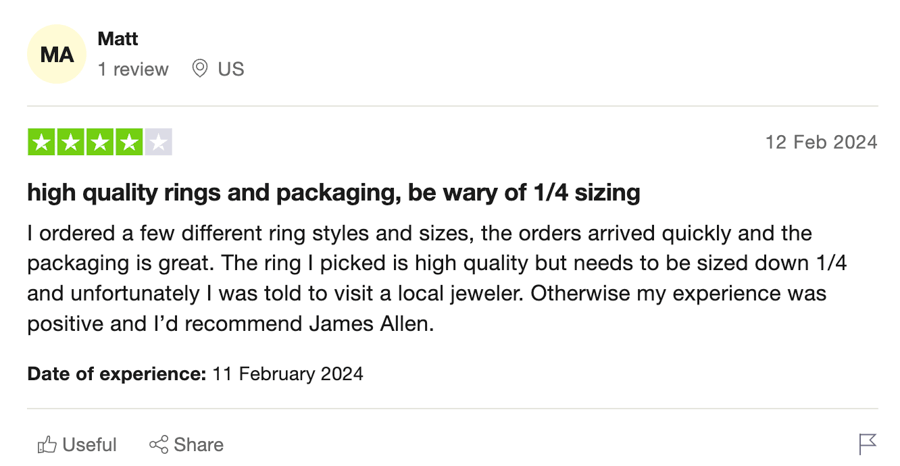Flag this review with the flag icon

[x=867, y=444]
